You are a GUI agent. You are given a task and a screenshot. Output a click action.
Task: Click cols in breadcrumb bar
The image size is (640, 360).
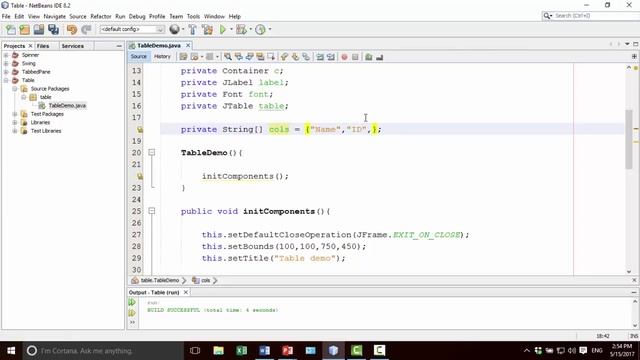(x=205, y=280)
